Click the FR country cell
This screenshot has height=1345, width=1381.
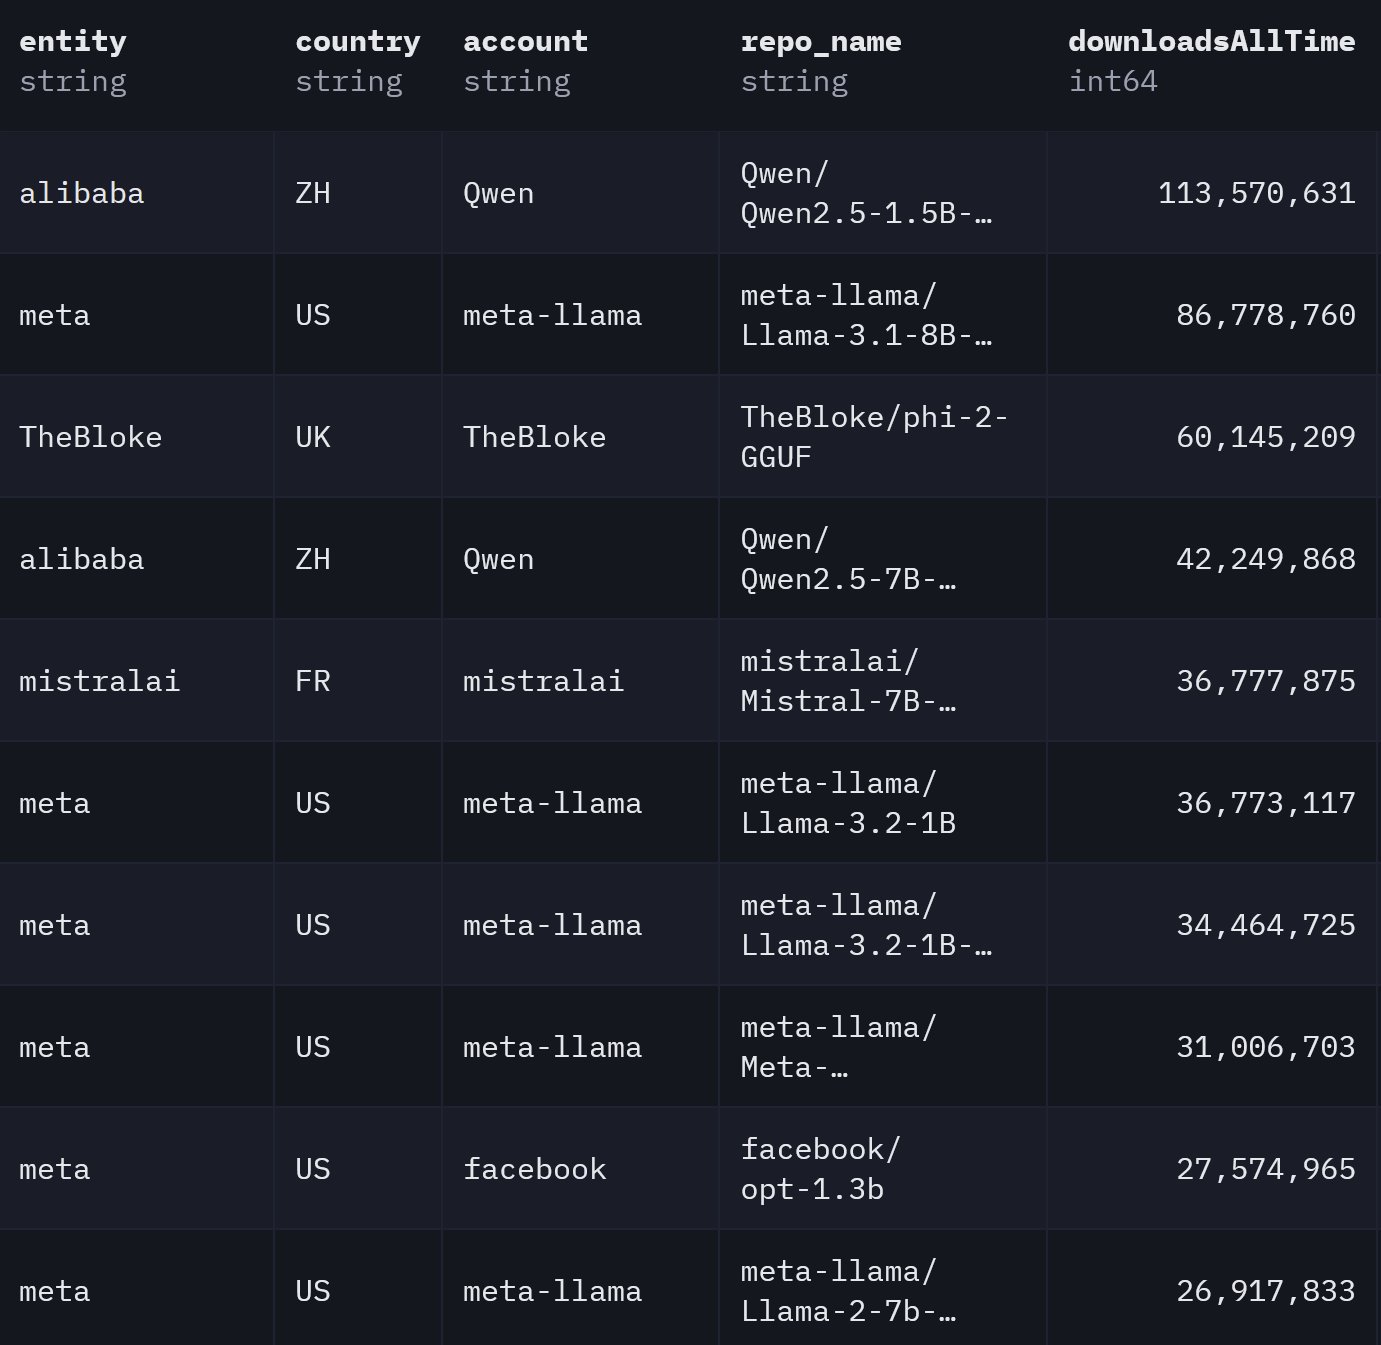(x=313, y=681)
